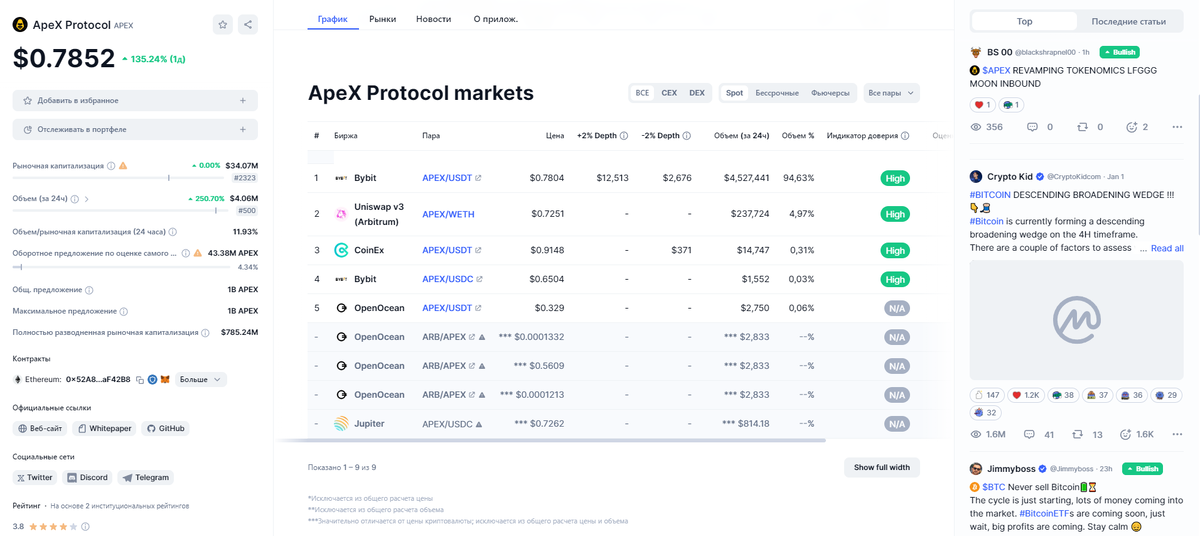Image resolution: width=1200 pixels, height=536 pixels.
Task: Copy the Ethereum contract address
Action: pyautogui.click(x=140, y=380)
